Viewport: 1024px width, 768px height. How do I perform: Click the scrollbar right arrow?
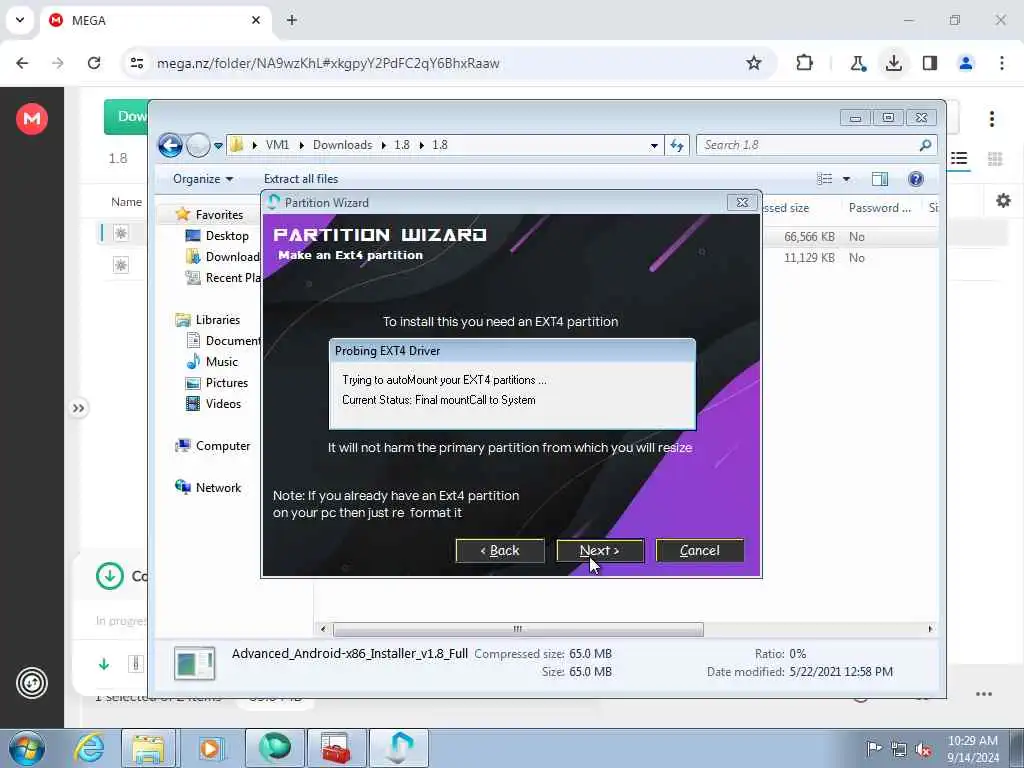[931, 629]
